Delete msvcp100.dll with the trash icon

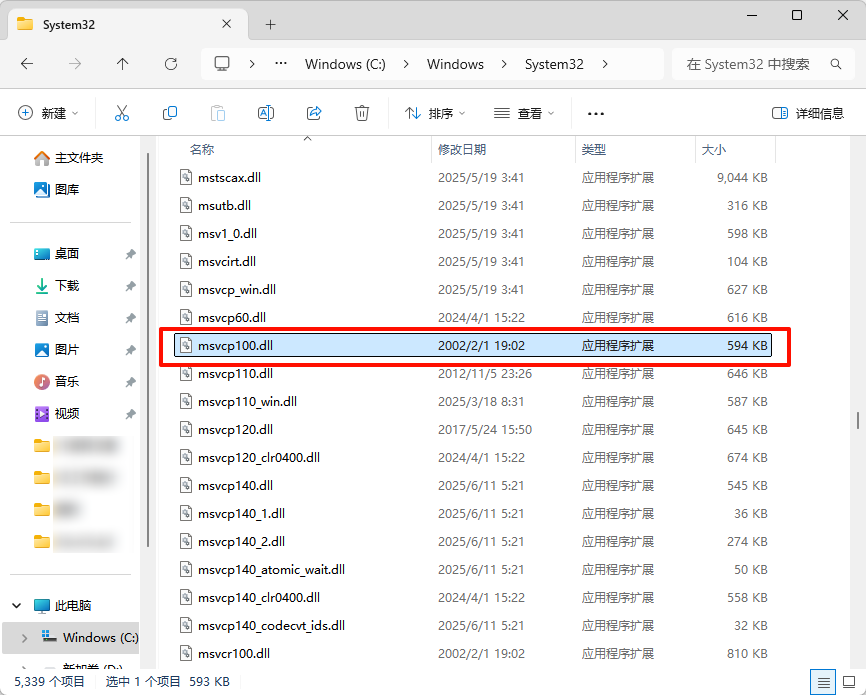[x=361, y=112]
